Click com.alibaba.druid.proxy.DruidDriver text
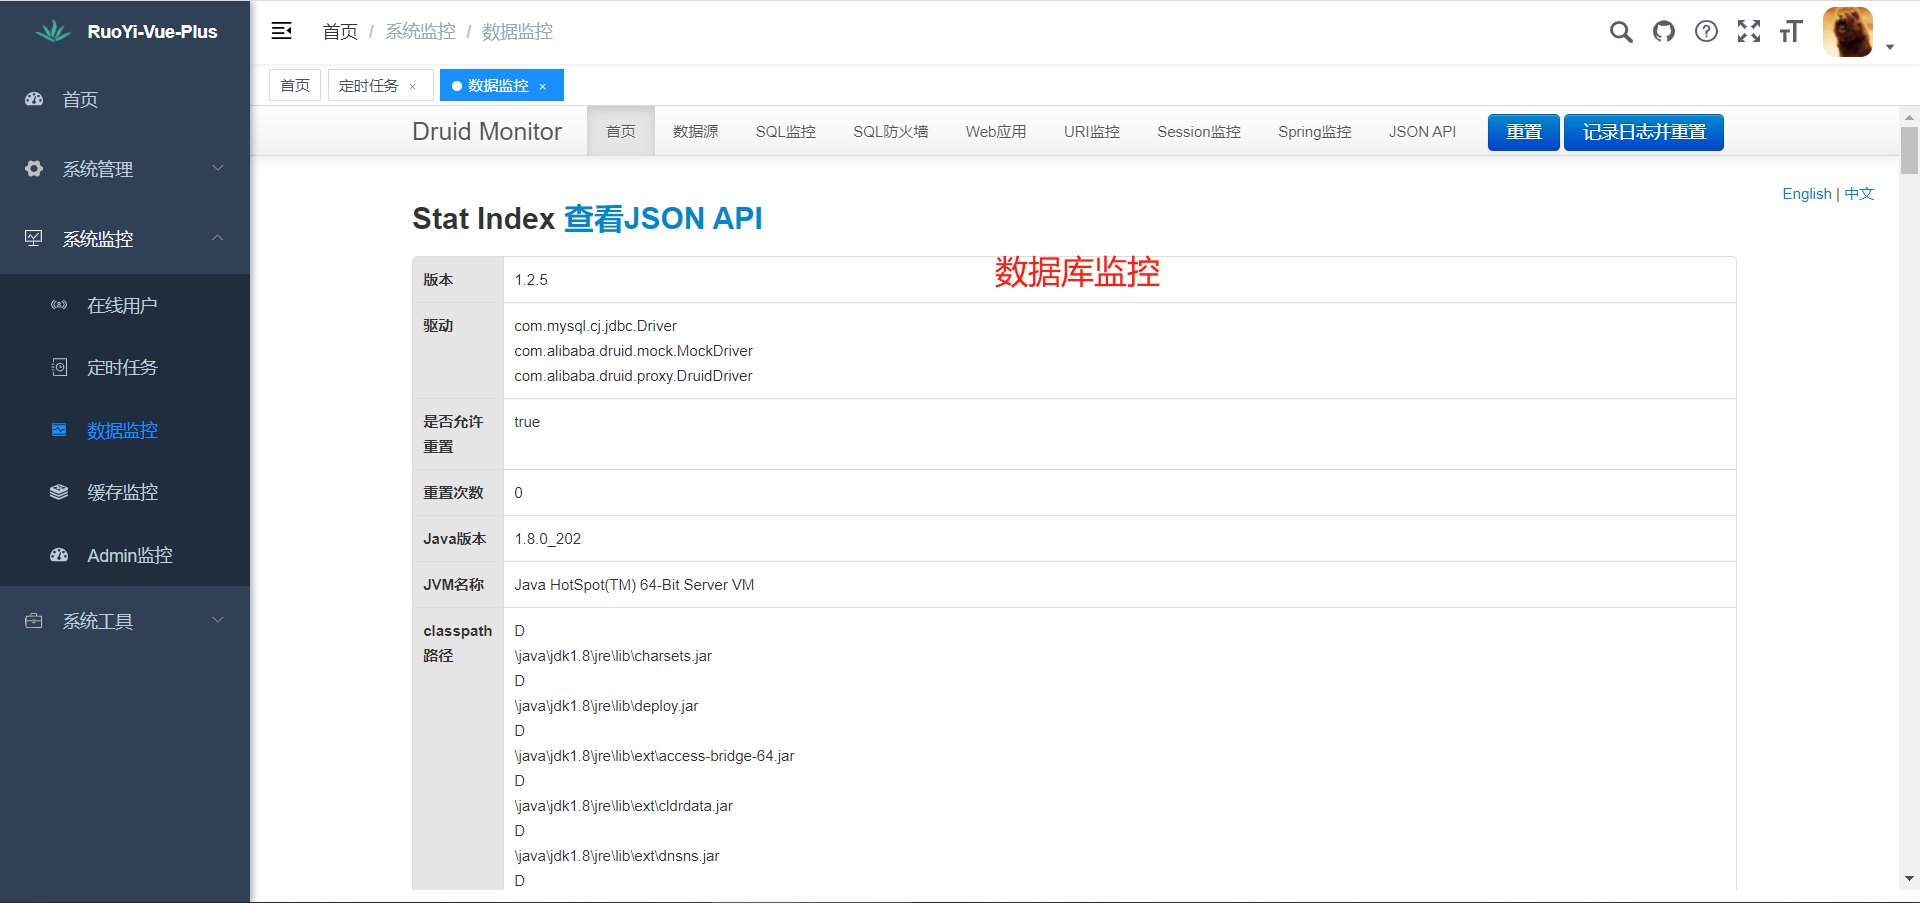Image resolution: width=1920 pixels, height=903 pixels. [x=633, y=376]
